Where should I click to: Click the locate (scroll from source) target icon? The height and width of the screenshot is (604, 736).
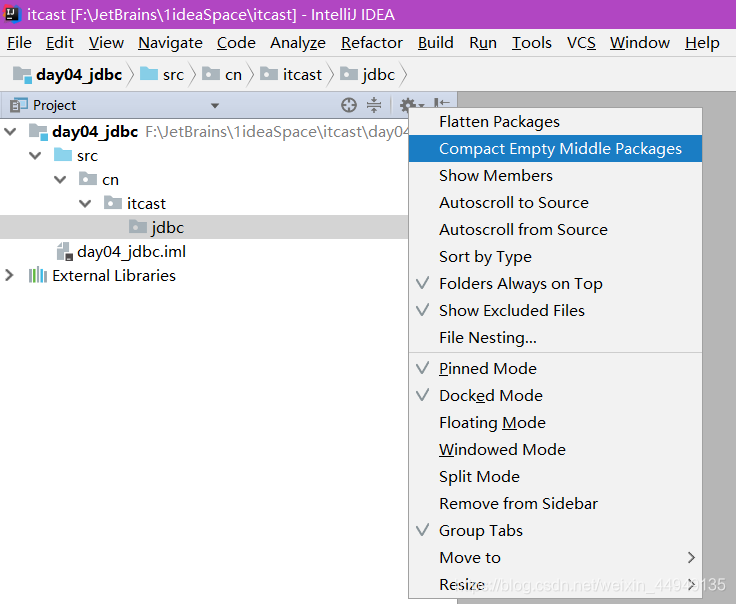coord(349,105)
